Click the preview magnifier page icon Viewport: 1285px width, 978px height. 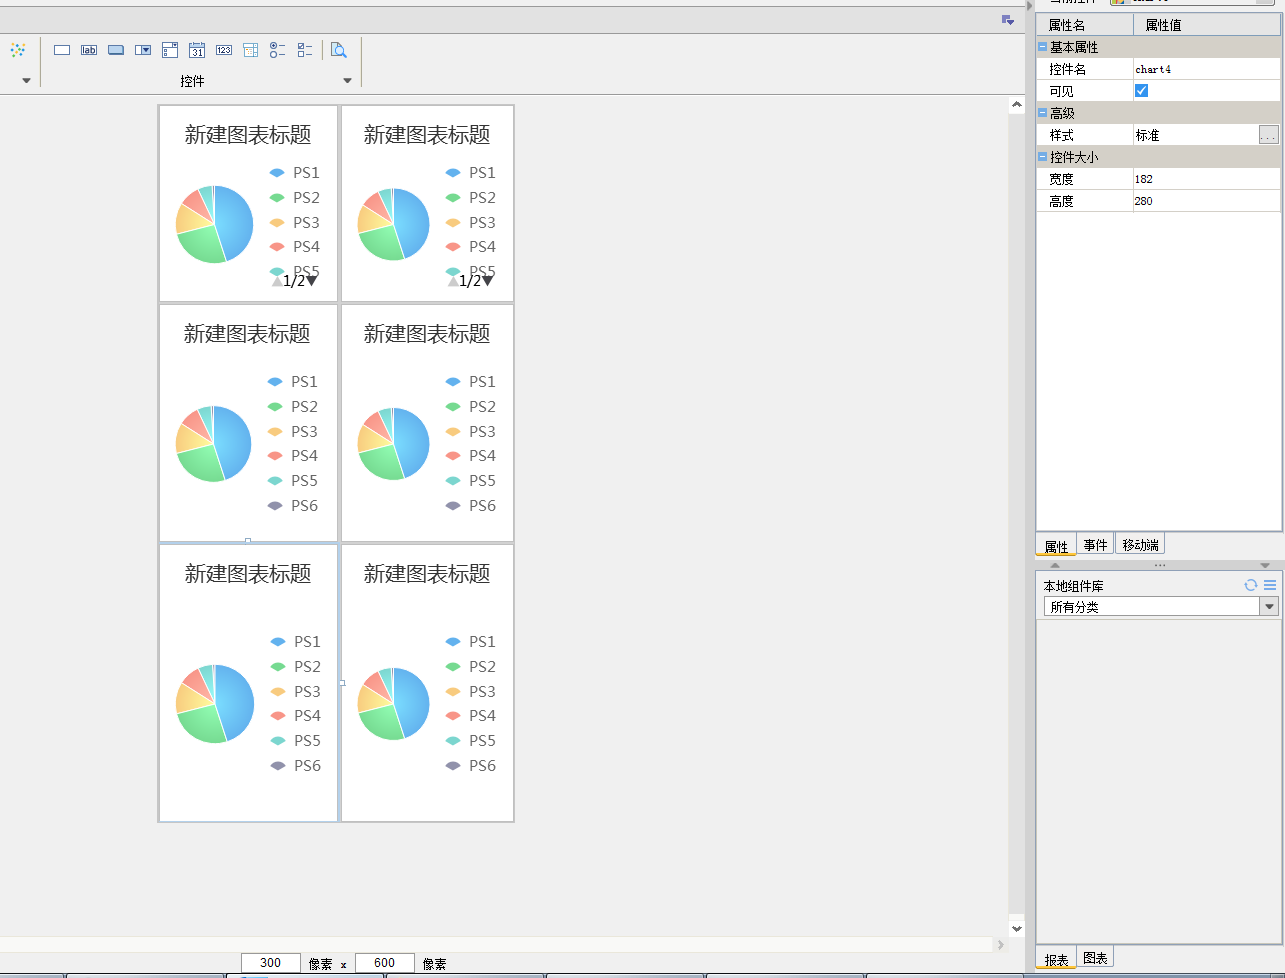[339, 50]
